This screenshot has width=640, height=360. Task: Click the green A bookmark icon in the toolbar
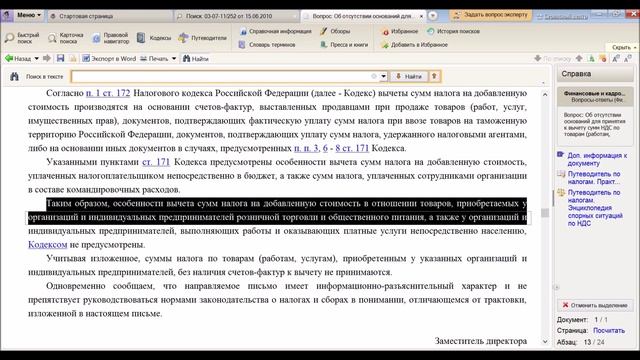click(x=591, y=59)
